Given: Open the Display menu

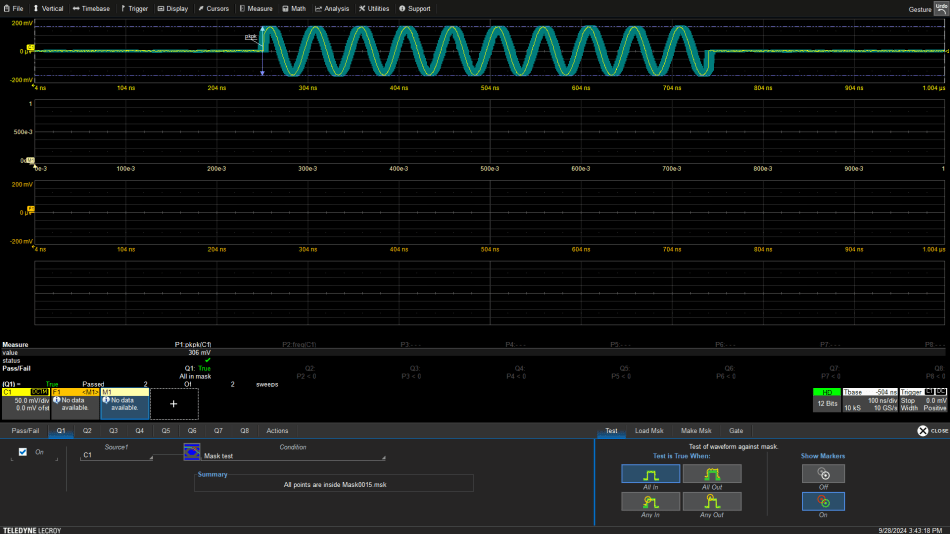Looking at the screenshot, I should pos(173,8).
